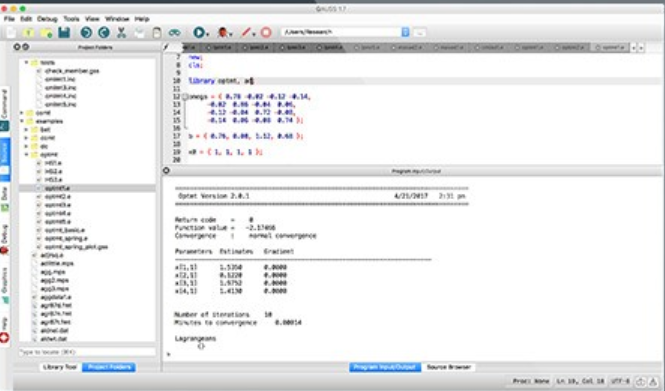Click the Type to locate search field
The image size is (665, 391).
pos(87,352)
